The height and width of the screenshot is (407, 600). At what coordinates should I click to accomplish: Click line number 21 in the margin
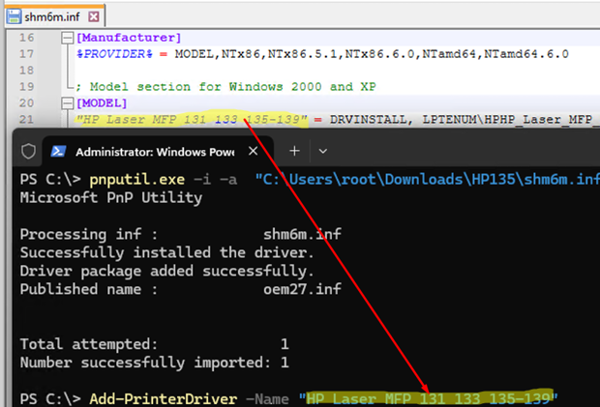27,120
